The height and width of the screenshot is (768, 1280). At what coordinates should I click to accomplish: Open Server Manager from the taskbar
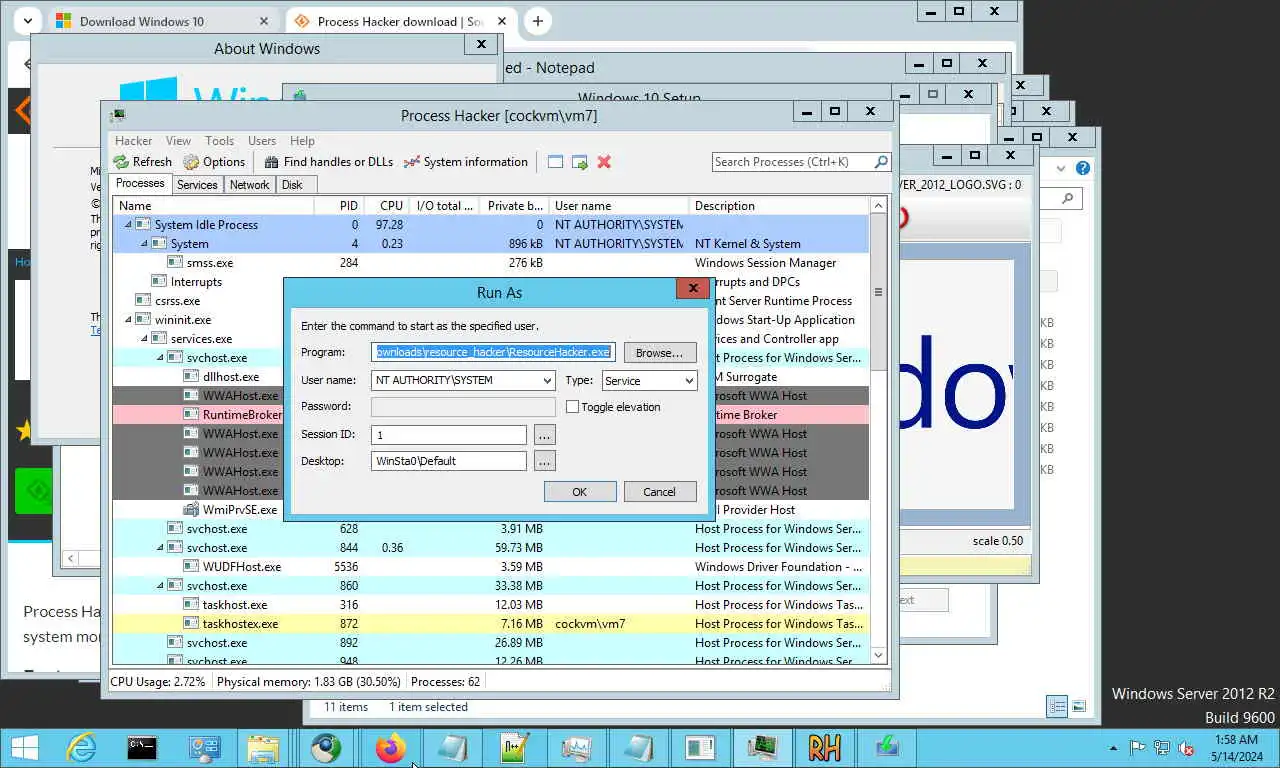204,748
